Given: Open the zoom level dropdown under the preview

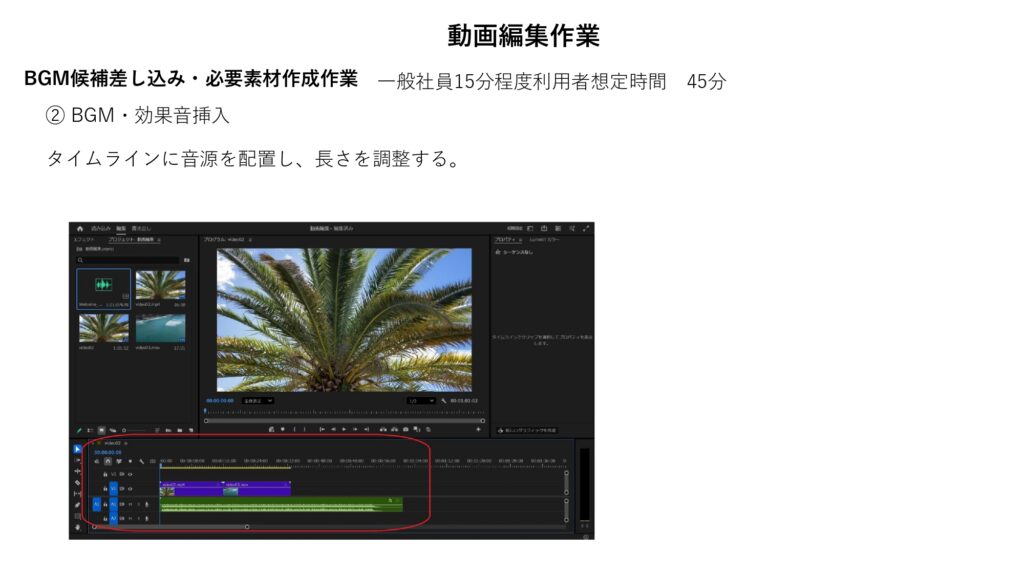Looking at the screenshot, I should pos(256,400).
